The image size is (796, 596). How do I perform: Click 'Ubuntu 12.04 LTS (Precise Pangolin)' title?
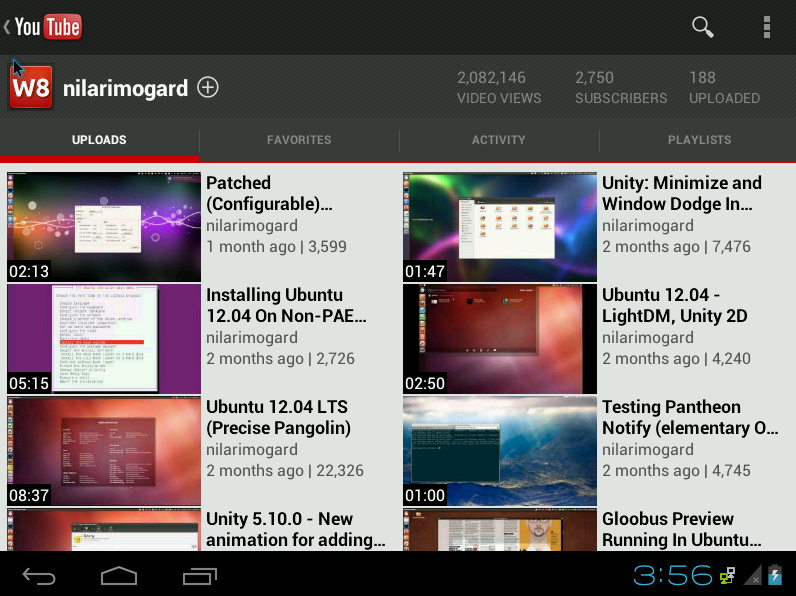click(278, 418)
